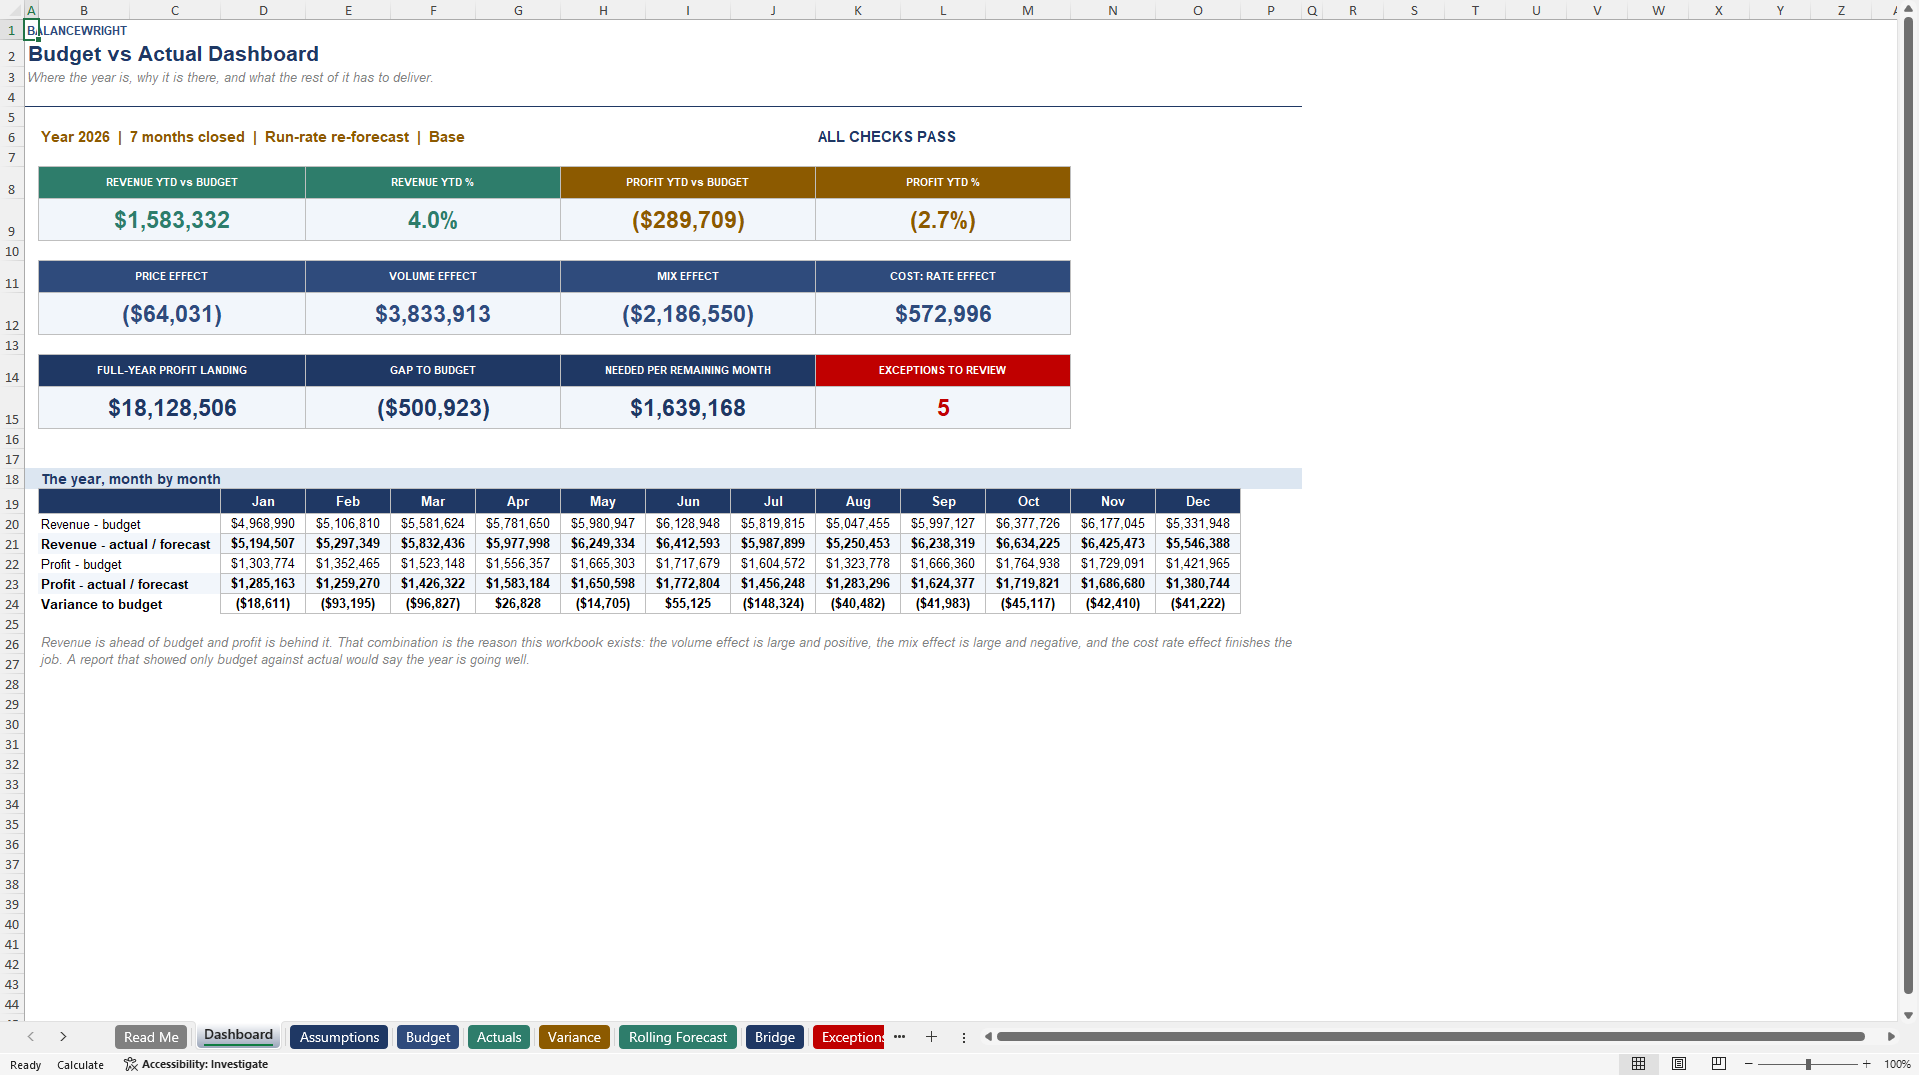Select Price Effect value ($64,031)

[172, 314]
